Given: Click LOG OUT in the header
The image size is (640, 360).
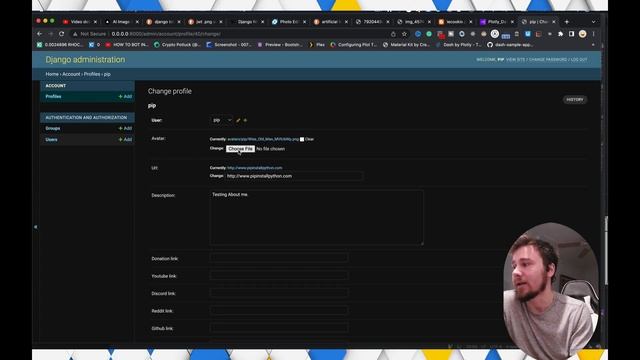Looking at the screenshot, I should click(x=579, y=60).
